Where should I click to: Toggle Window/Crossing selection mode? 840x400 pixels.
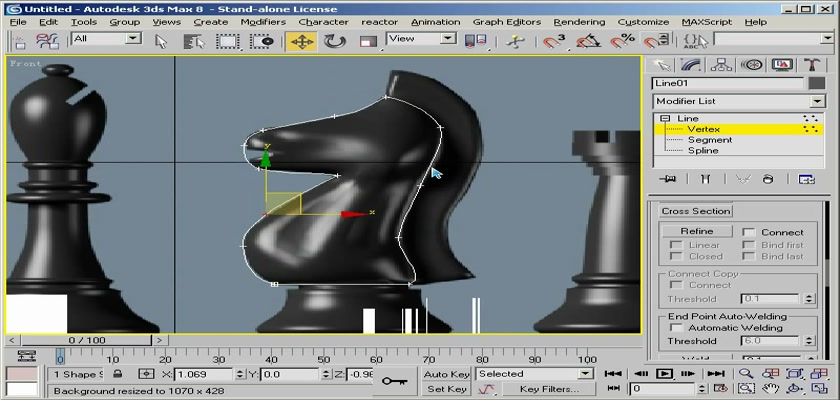(262, 41)
